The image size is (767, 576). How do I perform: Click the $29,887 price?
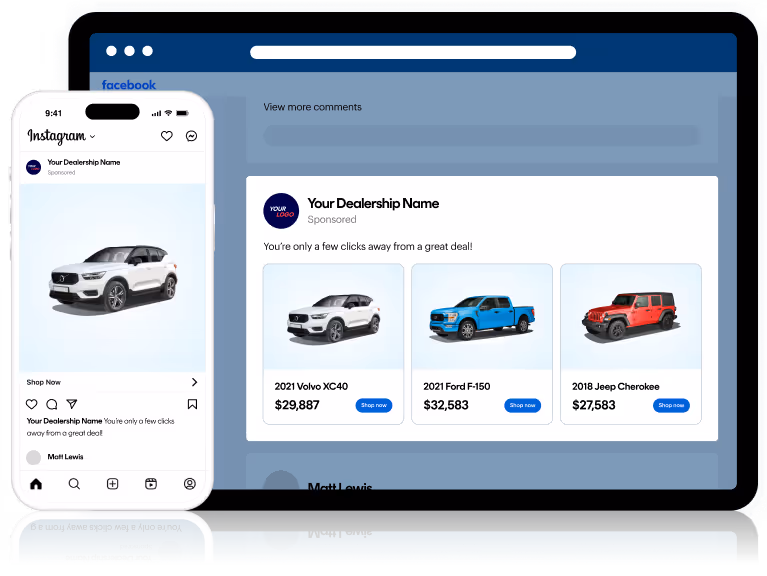(x=297, y=405)
